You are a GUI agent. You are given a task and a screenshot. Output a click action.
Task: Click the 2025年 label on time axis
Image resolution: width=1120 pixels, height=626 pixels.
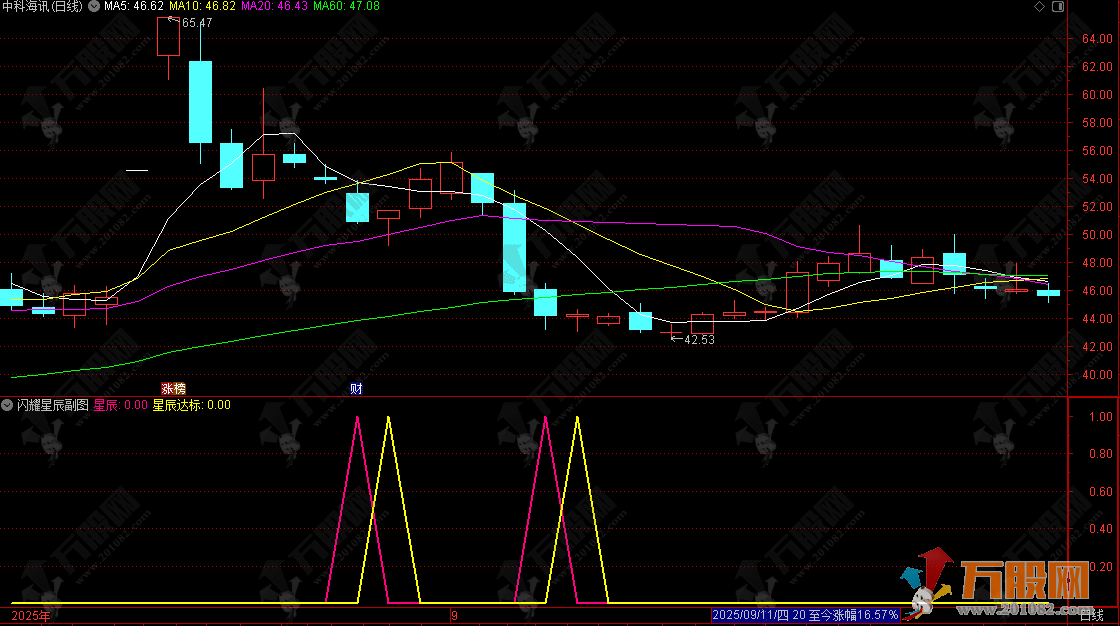(x=31, y=616)
